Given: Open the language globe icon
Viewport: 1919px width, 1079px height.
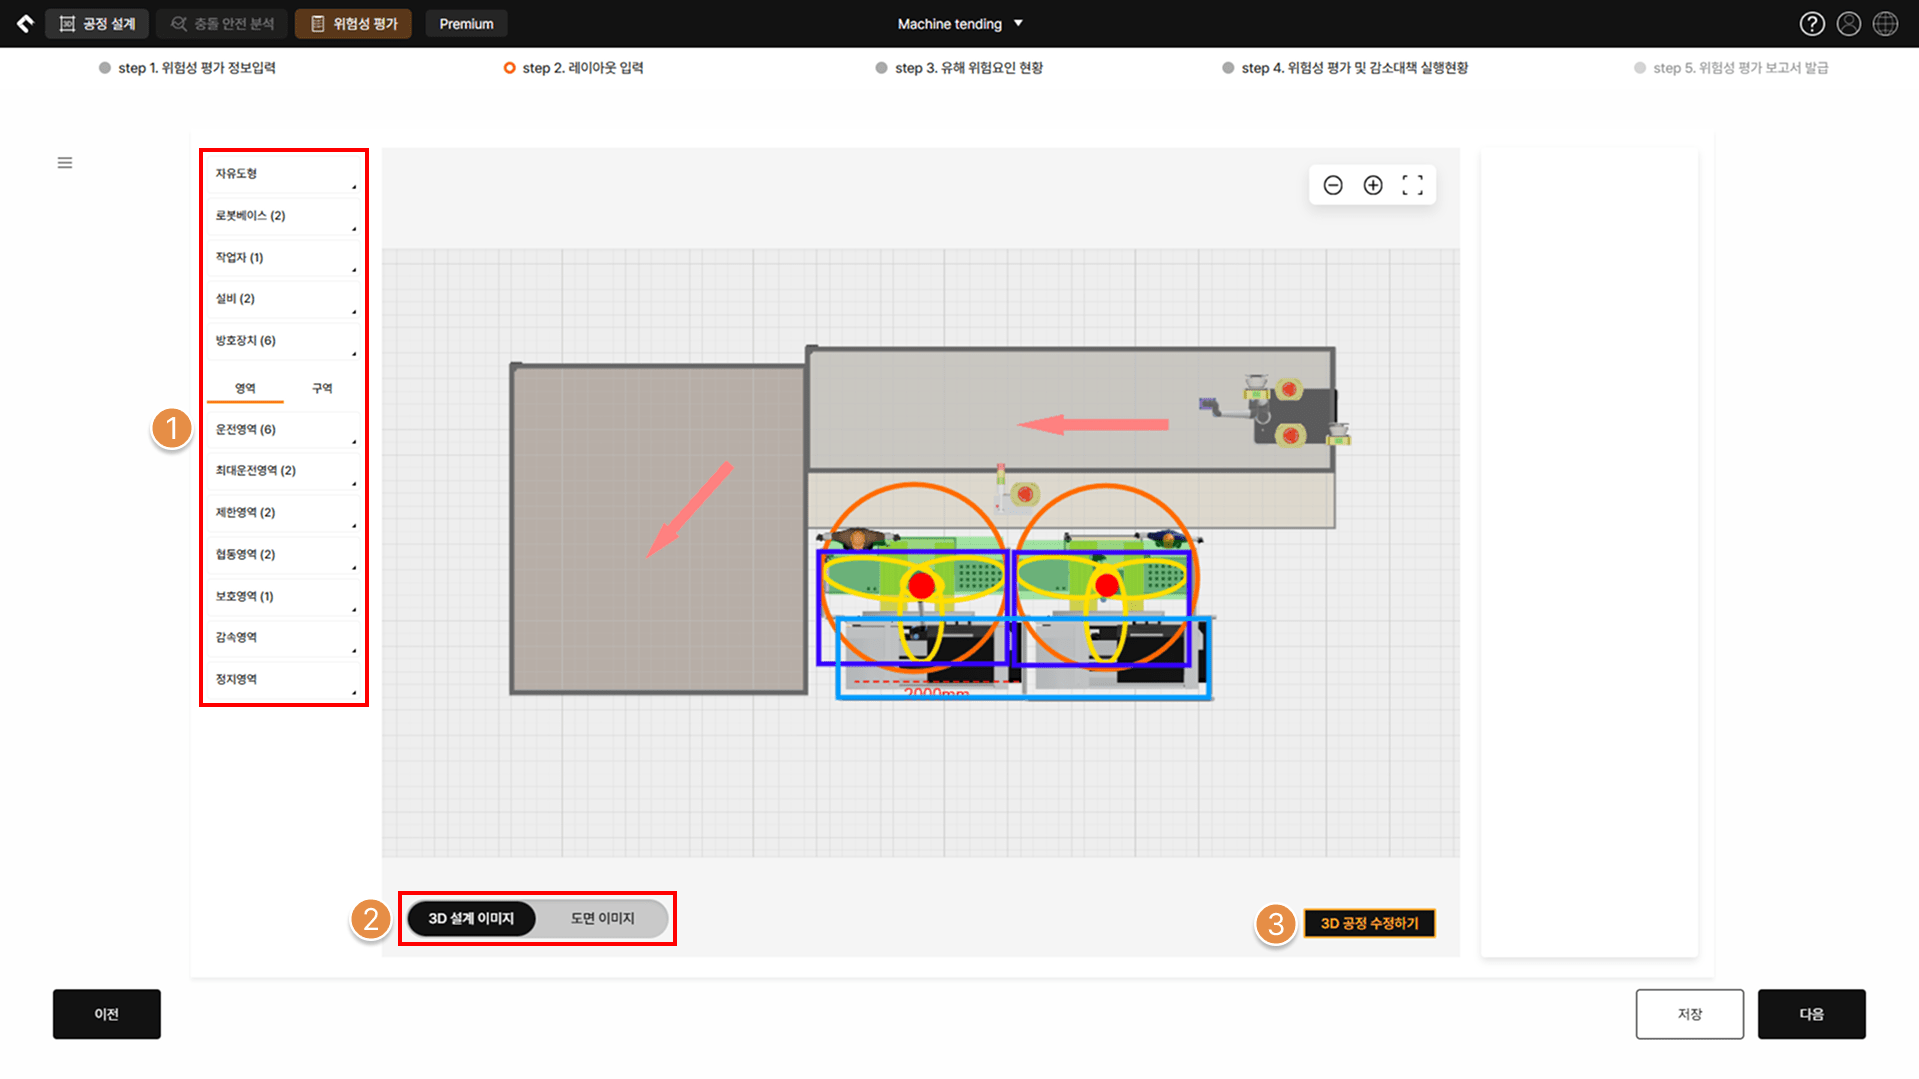Looking at the screenshot, I should point(1885,23).
